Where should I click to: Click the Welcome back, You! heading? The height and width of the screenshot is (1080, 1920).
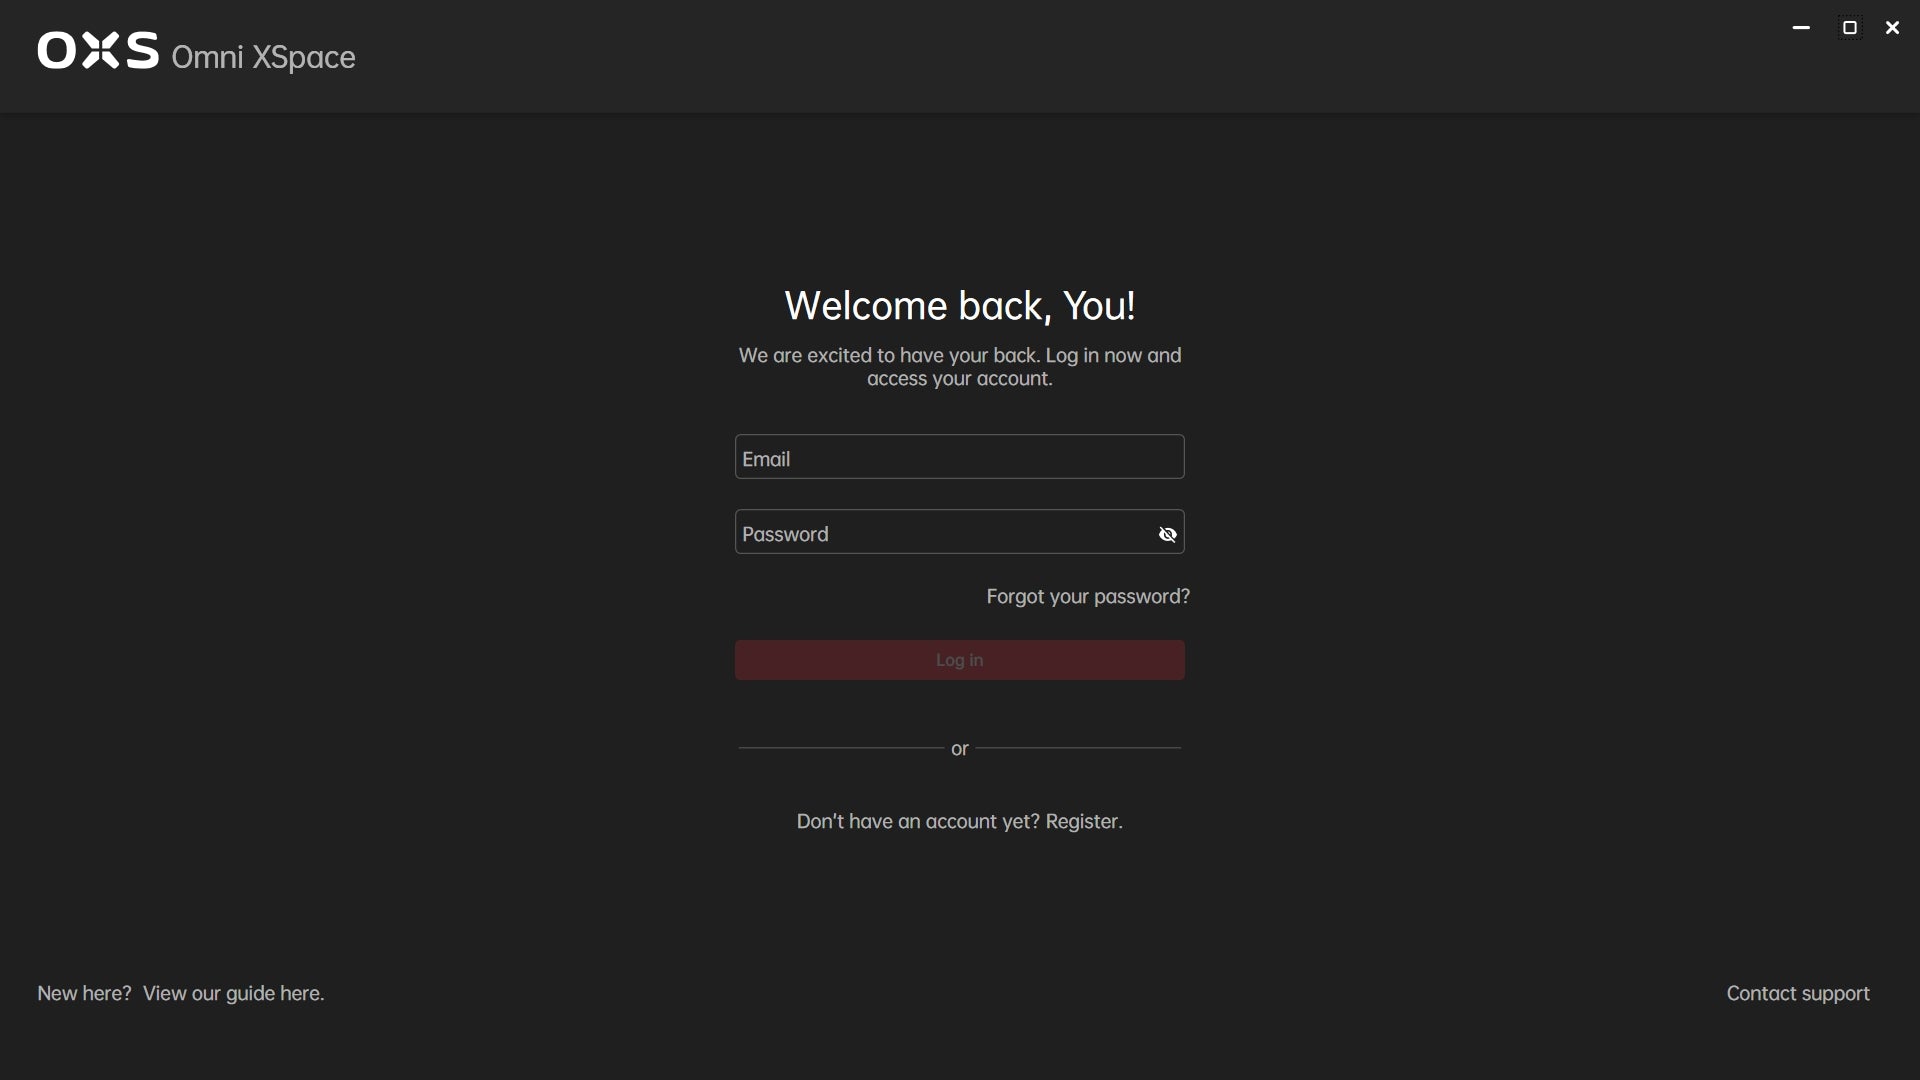(x=959, y=306)
